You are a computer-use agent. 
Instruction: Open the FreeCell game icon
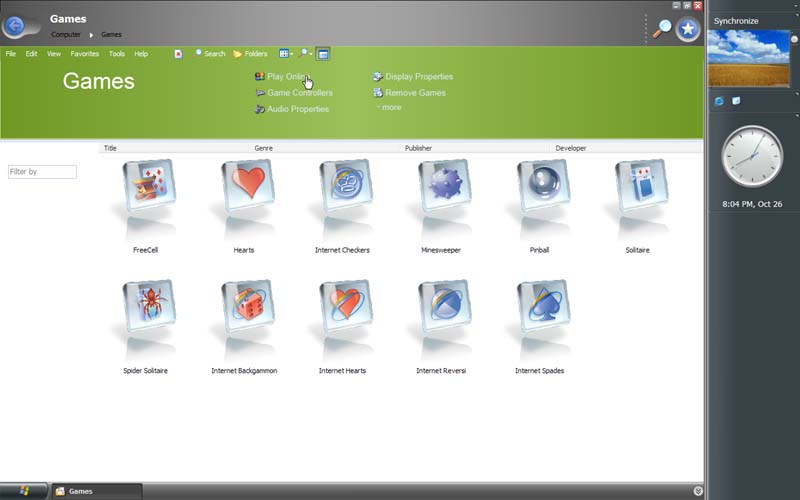click(147, 188)
